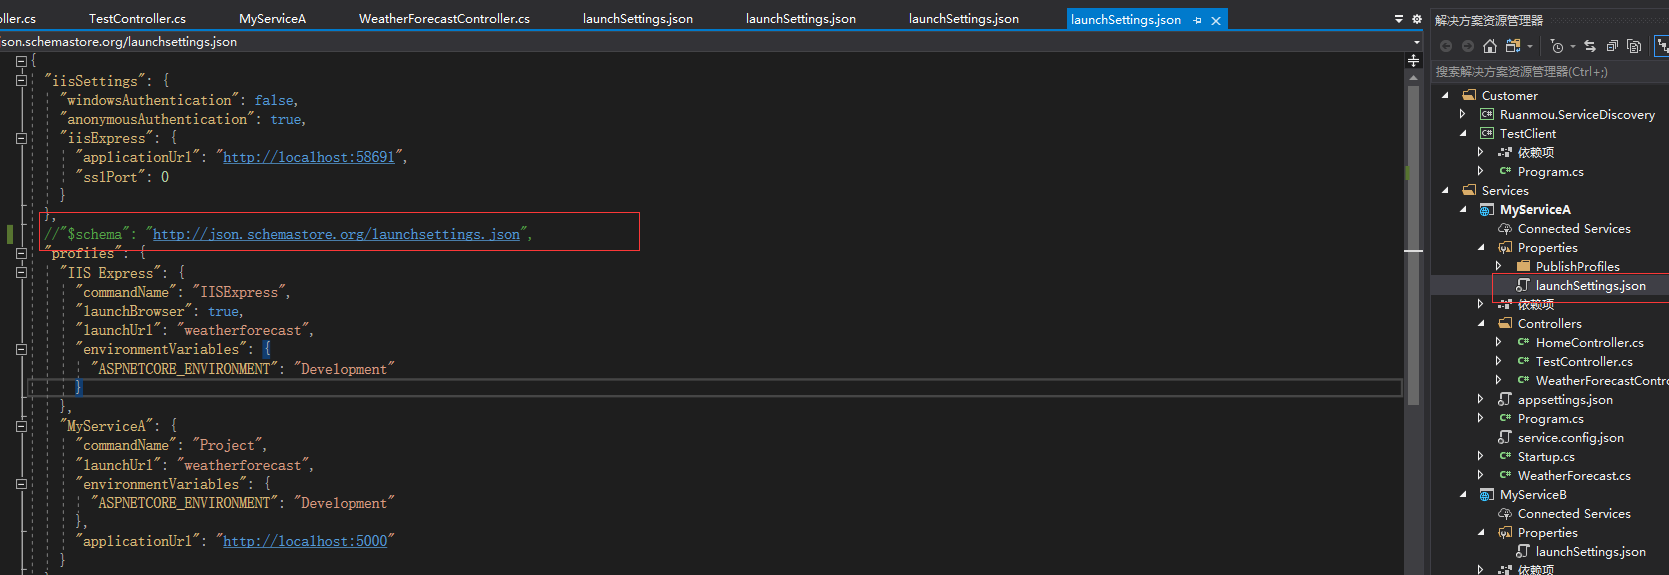1669x575 pixels.
Task: Open the active documents list dropdown arrow
Action: (x=1399, y=19)
